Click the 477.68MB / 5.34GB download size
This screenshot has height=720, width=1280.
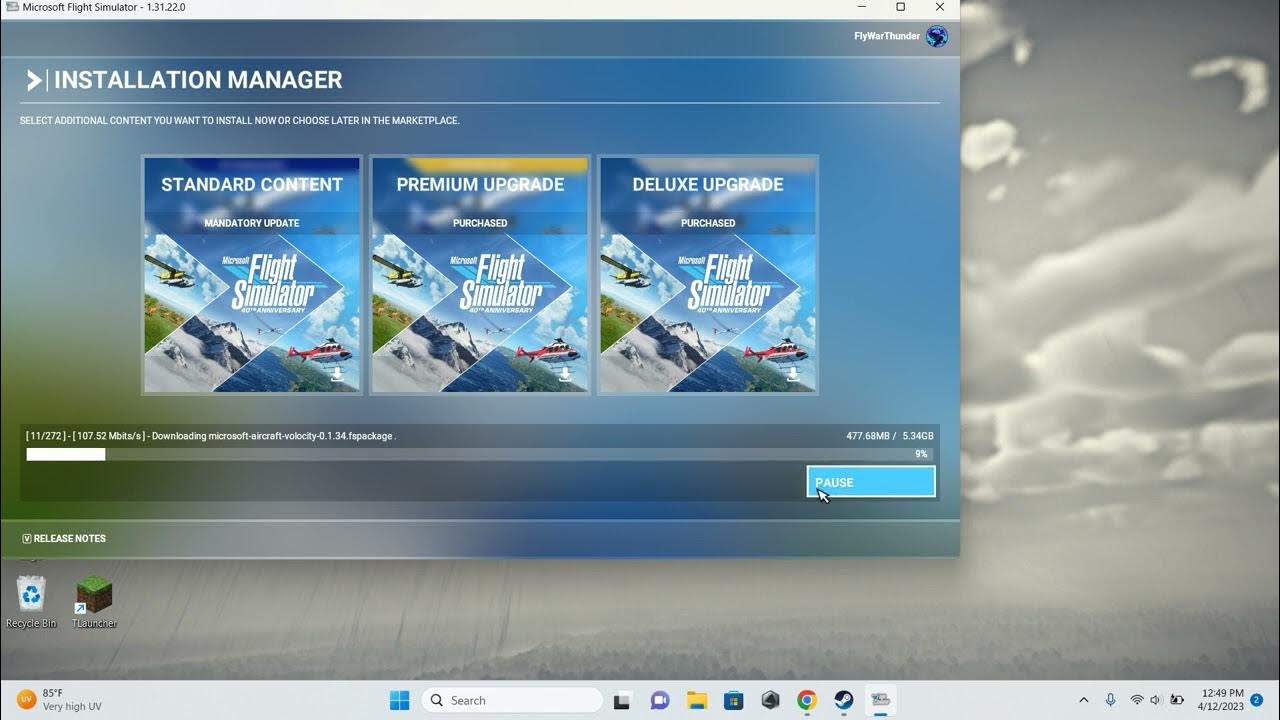coord(890,436)
